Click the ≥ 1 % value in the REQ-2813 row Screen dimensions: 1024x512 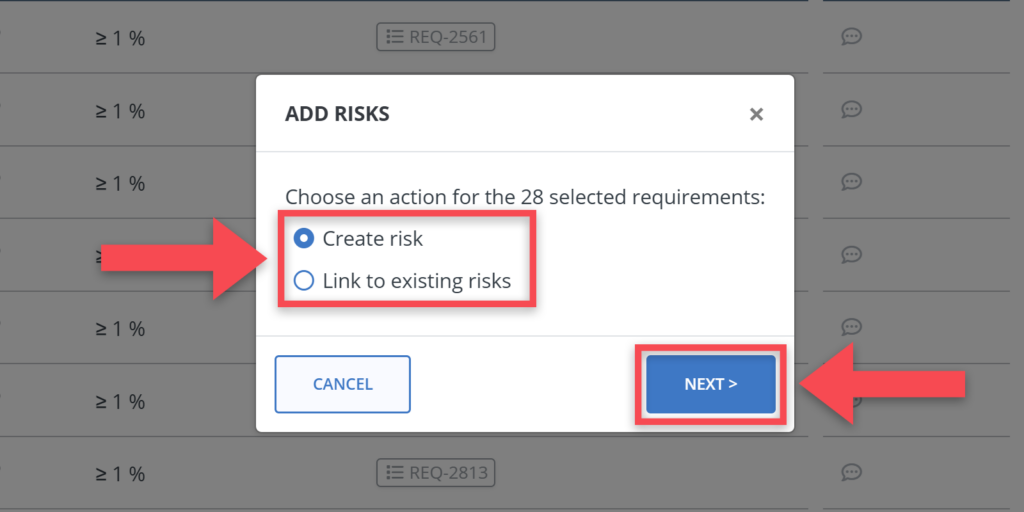120,473
